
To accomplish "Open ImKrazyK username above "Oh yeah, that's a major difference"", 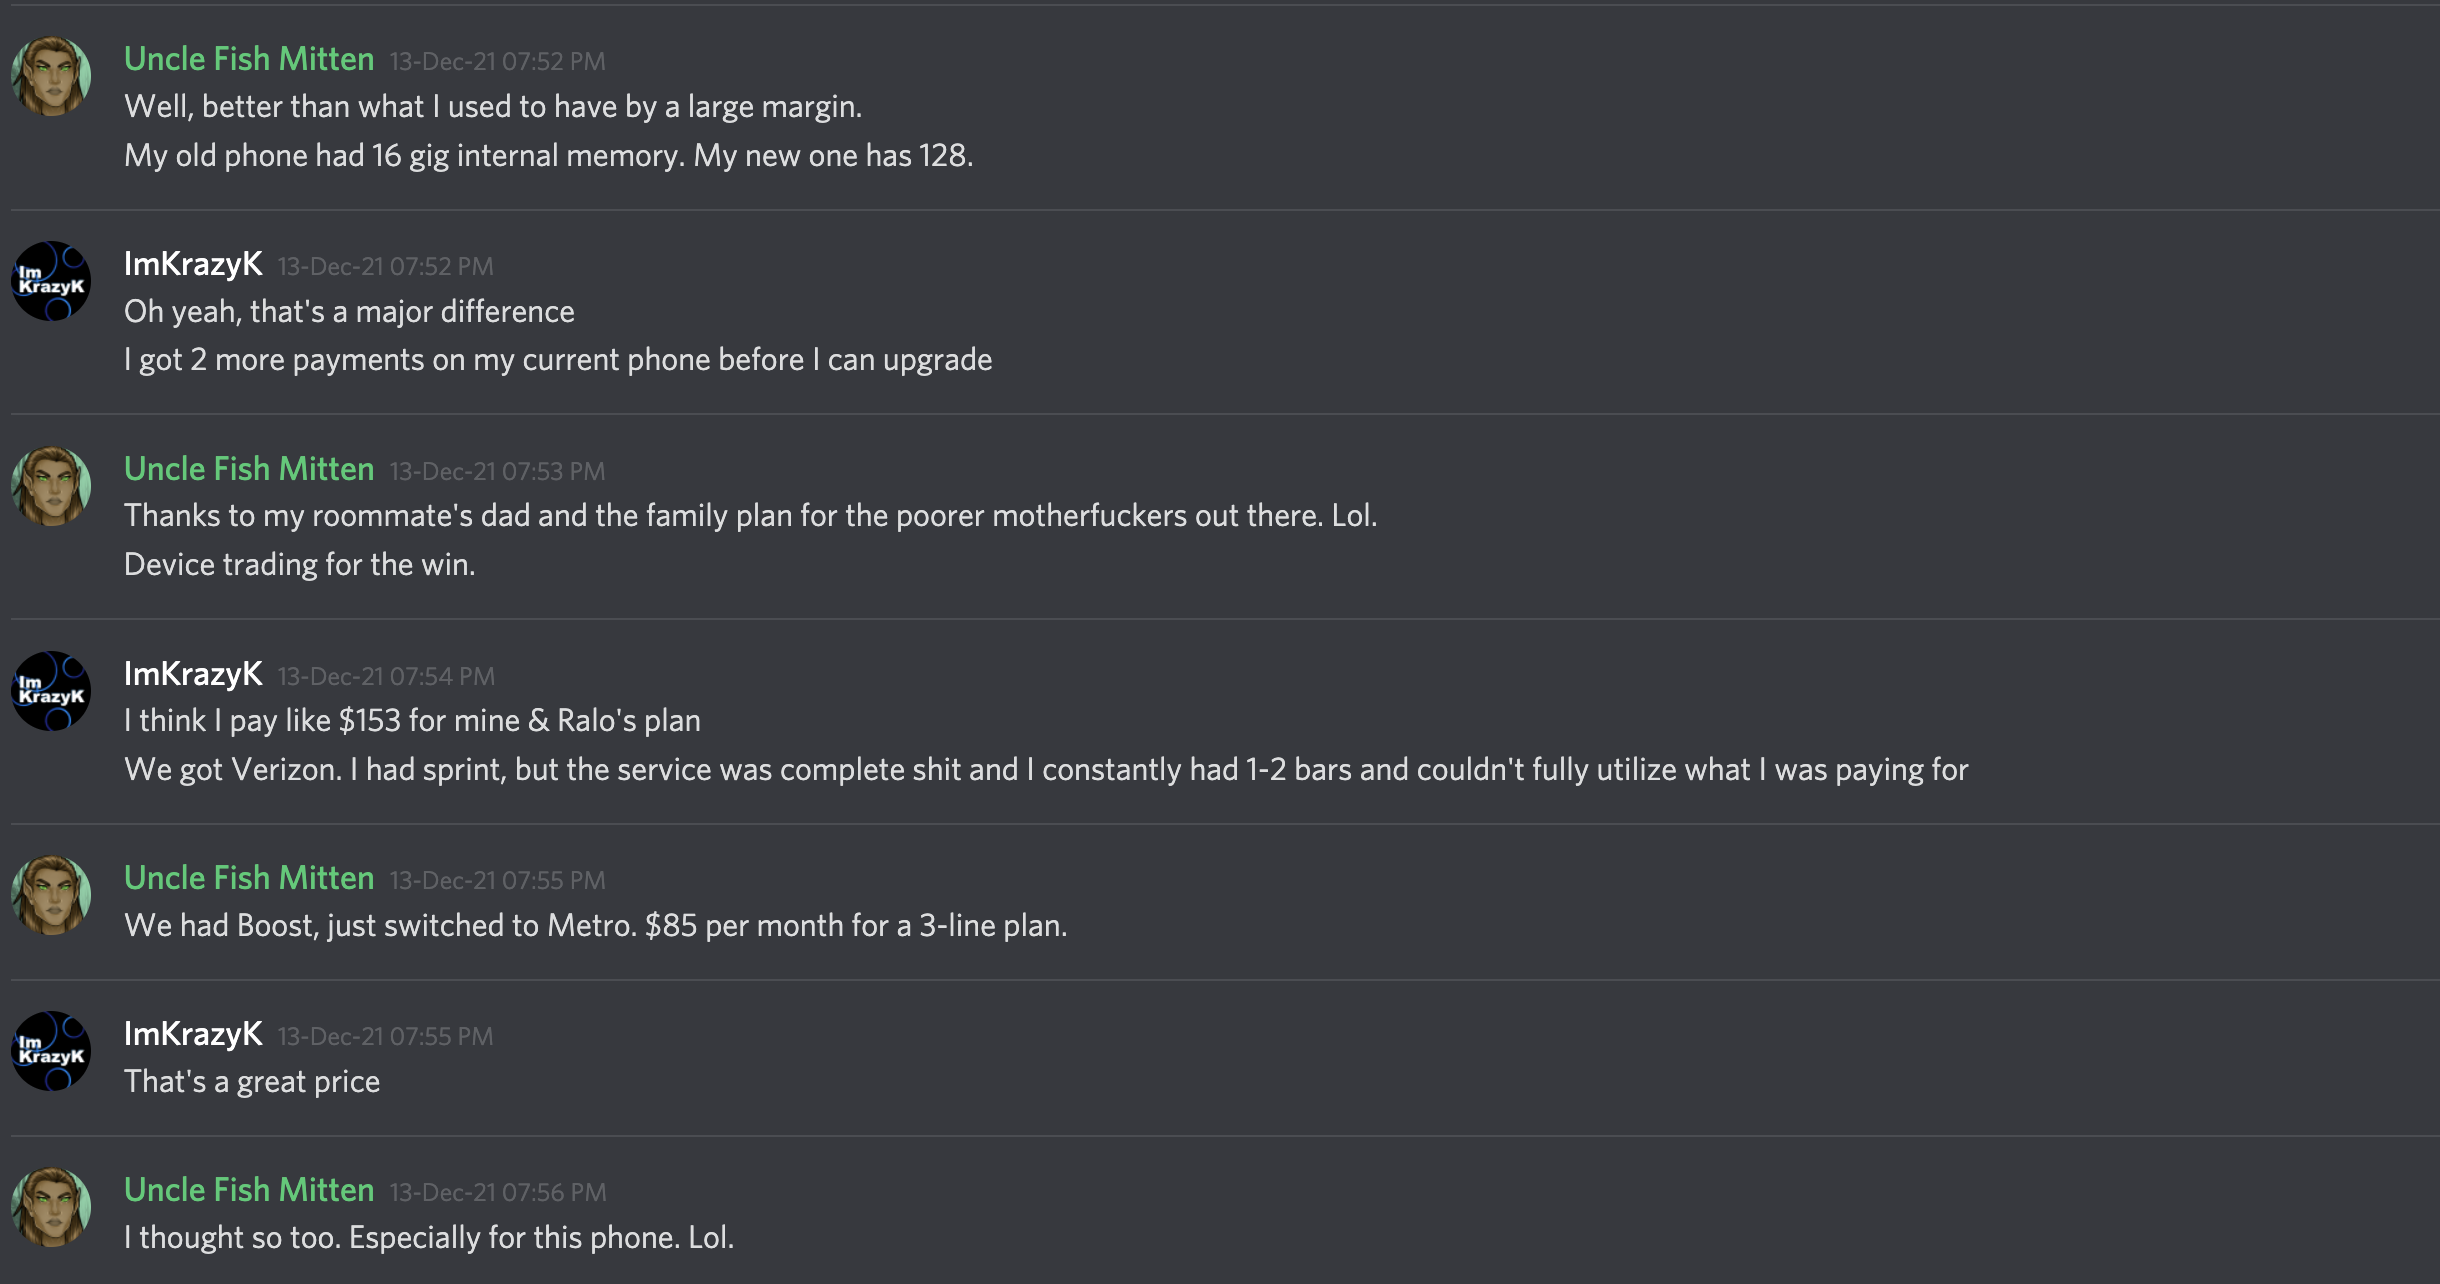I will pyautogui.click(x=193, y=264).
